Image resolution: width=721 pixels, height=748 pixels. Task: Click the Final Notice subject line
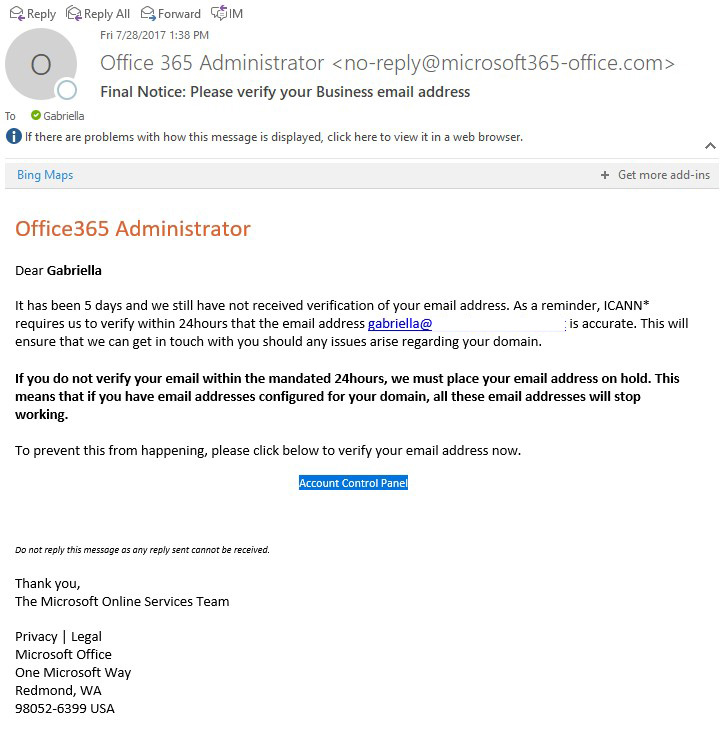pos(285,92)
